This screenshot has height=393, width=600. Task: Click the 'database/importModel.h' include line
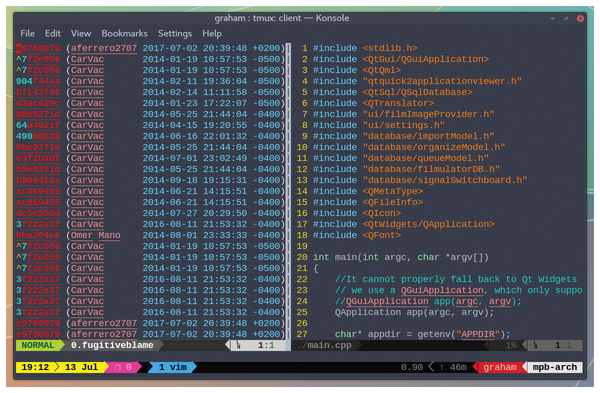pyautogui.click(x=403, y=136)
